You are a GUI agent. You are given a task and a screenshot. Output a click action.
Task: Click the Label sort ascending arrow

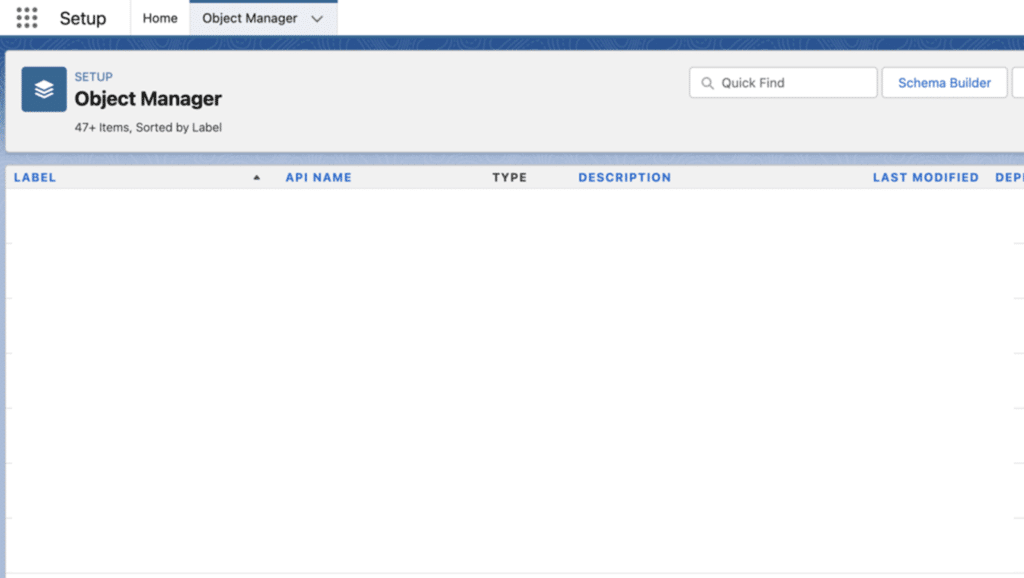click(x=257, y=177)
